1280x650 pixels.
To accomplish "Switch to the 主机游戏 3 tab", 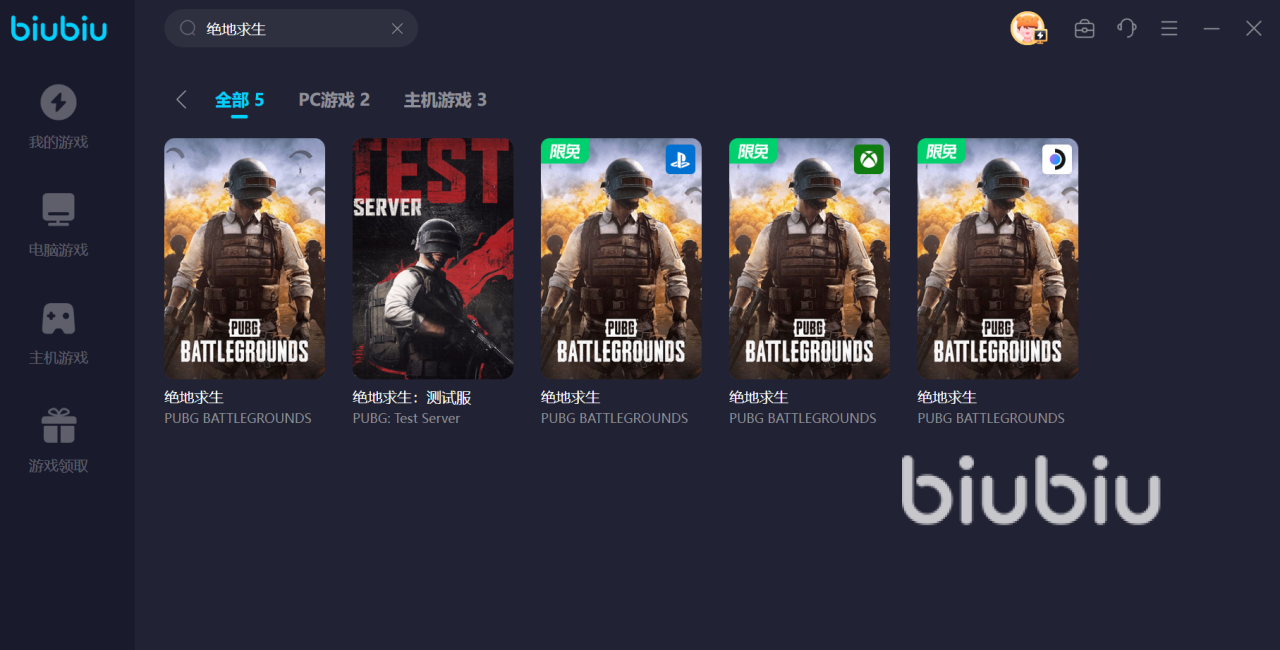I will point(445,100).
